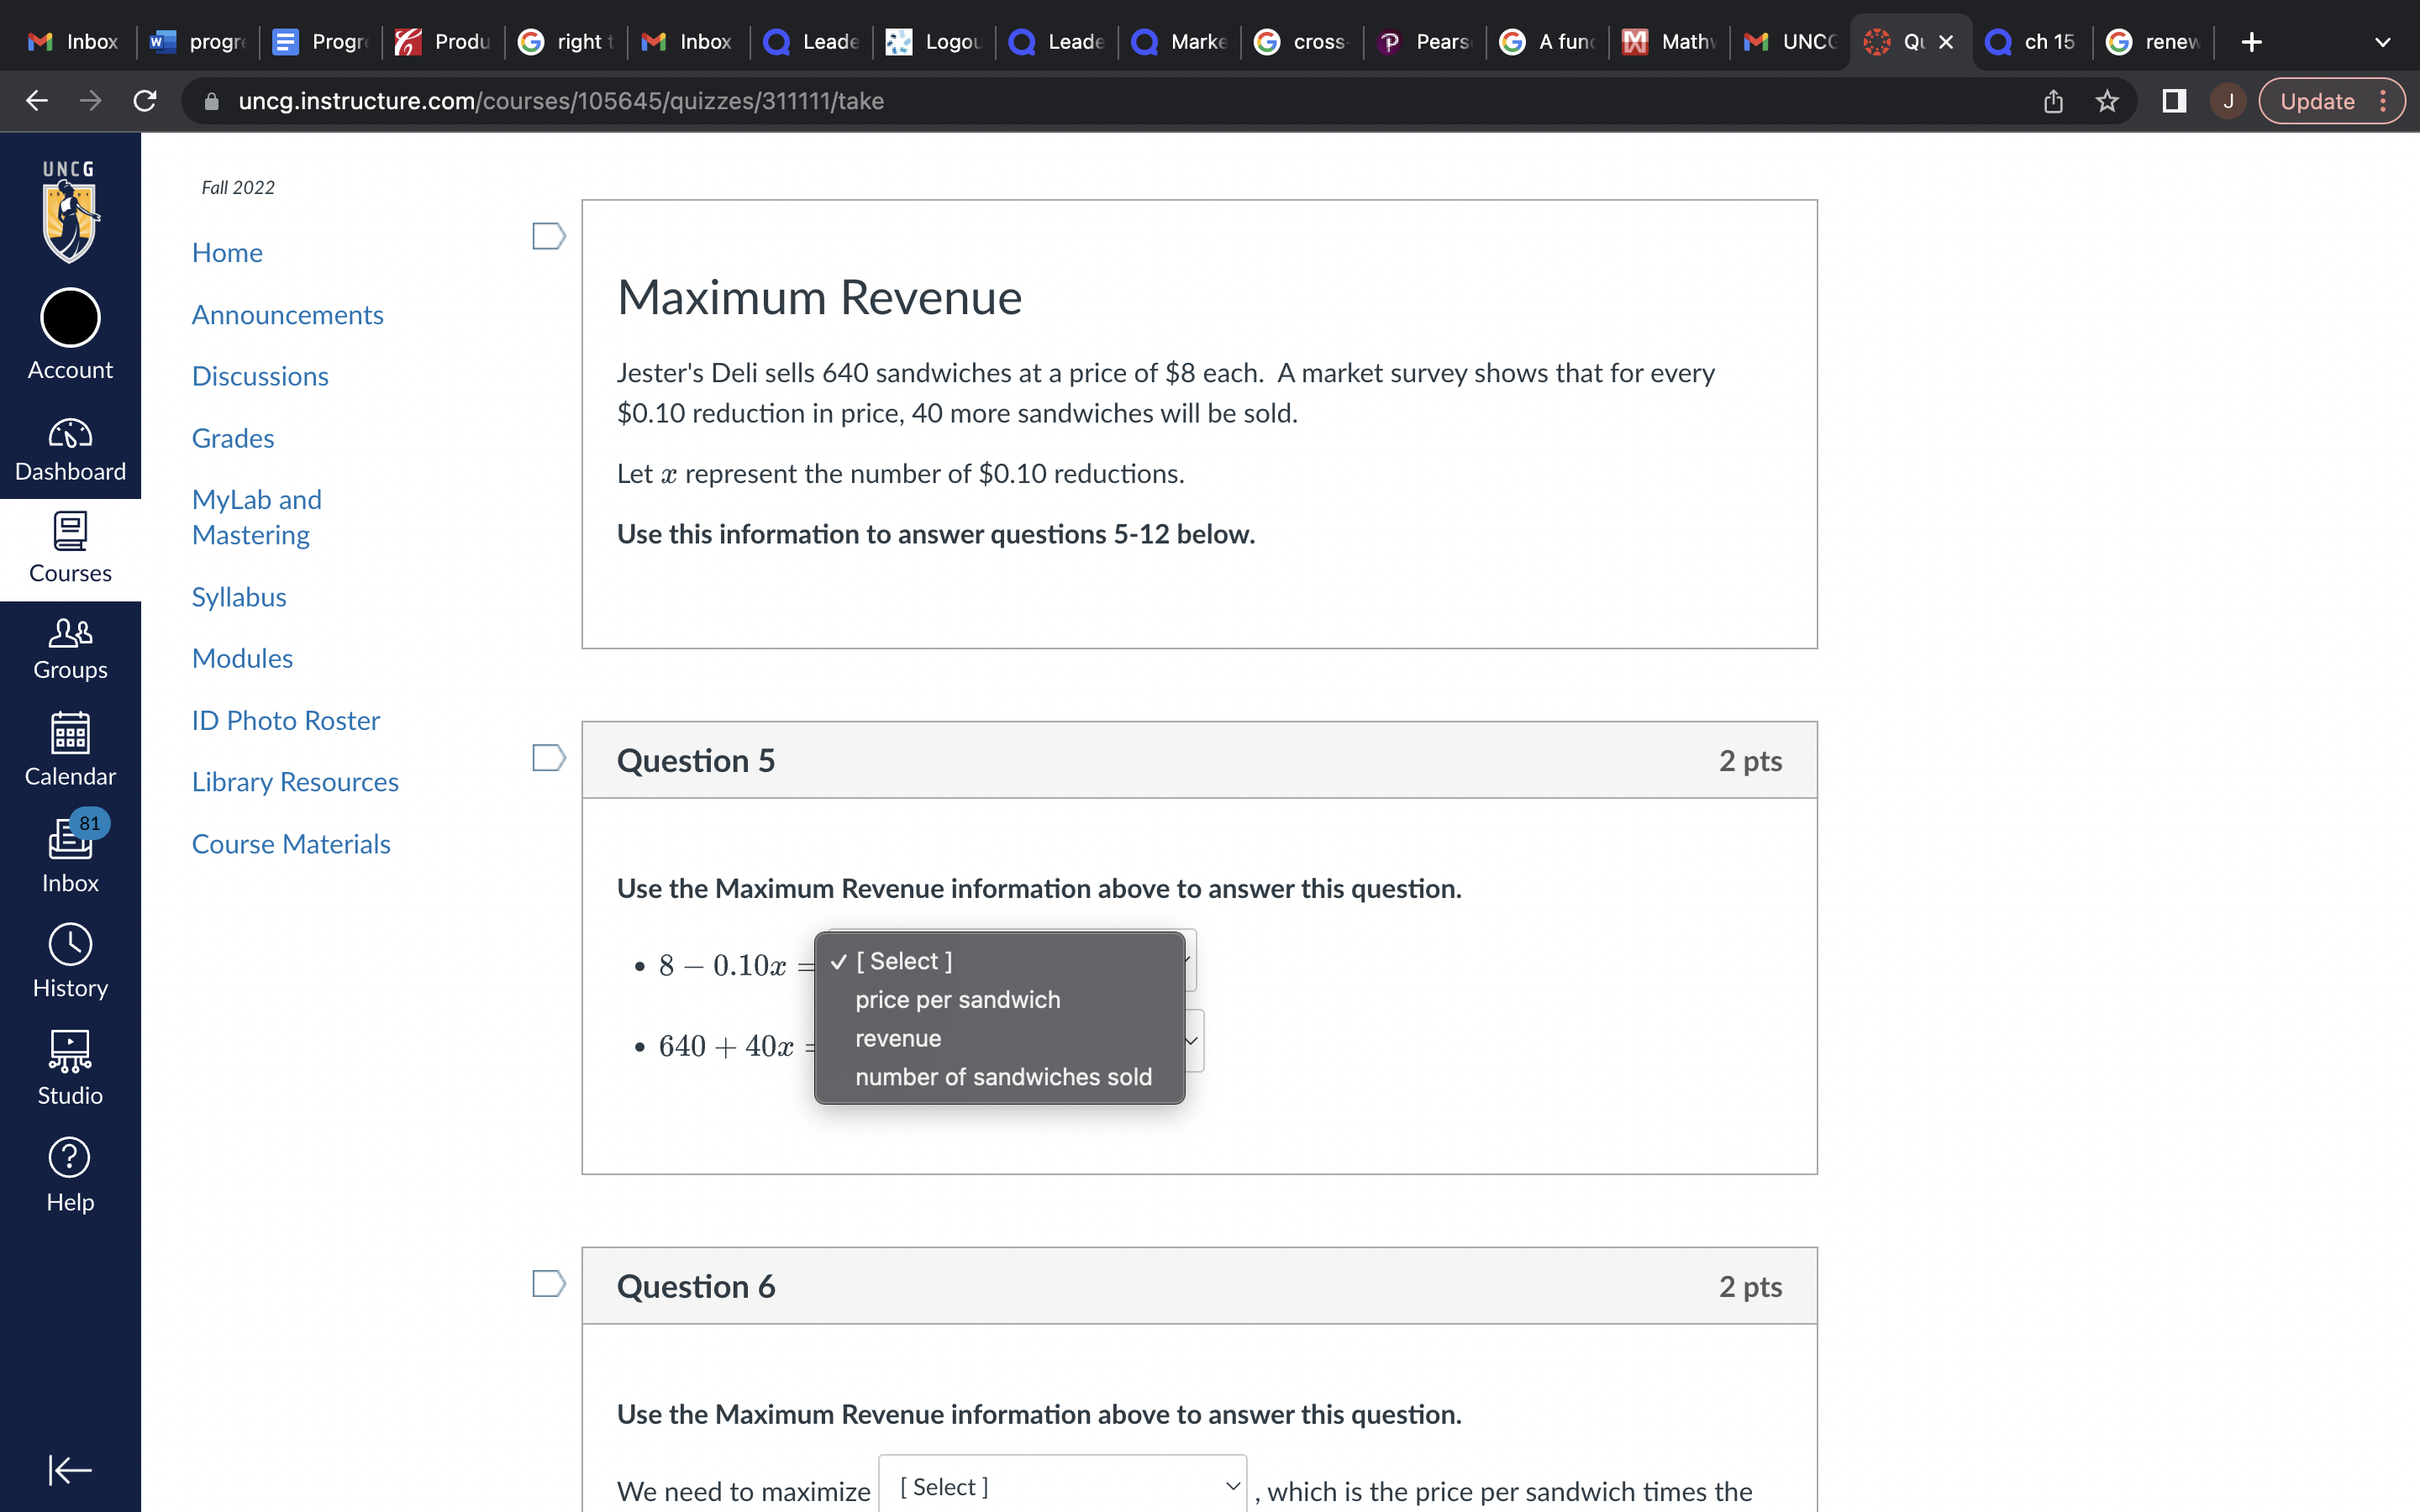The image size is (2420, 1512).
Task: Open the History panel icon
Action: click(69, 958)
